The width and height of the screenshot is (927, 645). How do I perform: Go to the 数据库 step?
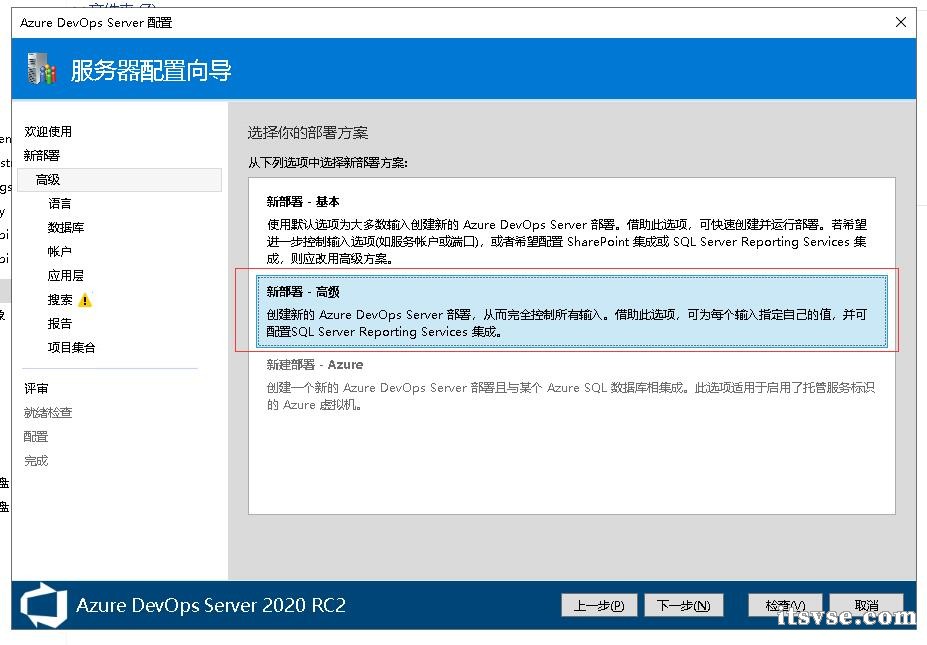66,228
